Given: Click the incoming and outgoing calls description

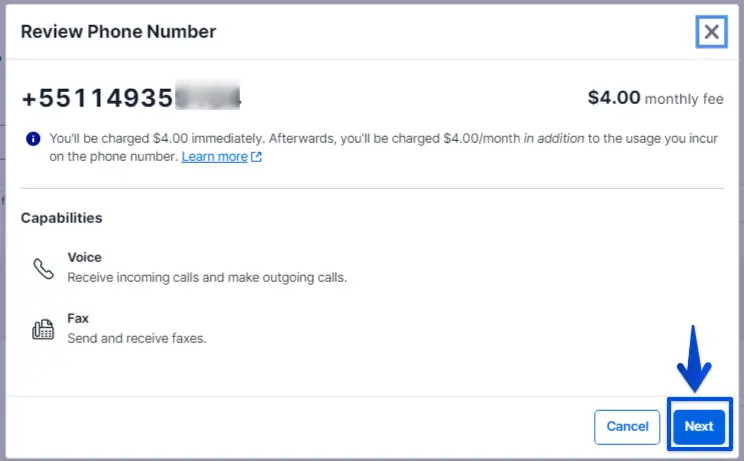Looking at the screenshot, I should [x=207, y=277].
